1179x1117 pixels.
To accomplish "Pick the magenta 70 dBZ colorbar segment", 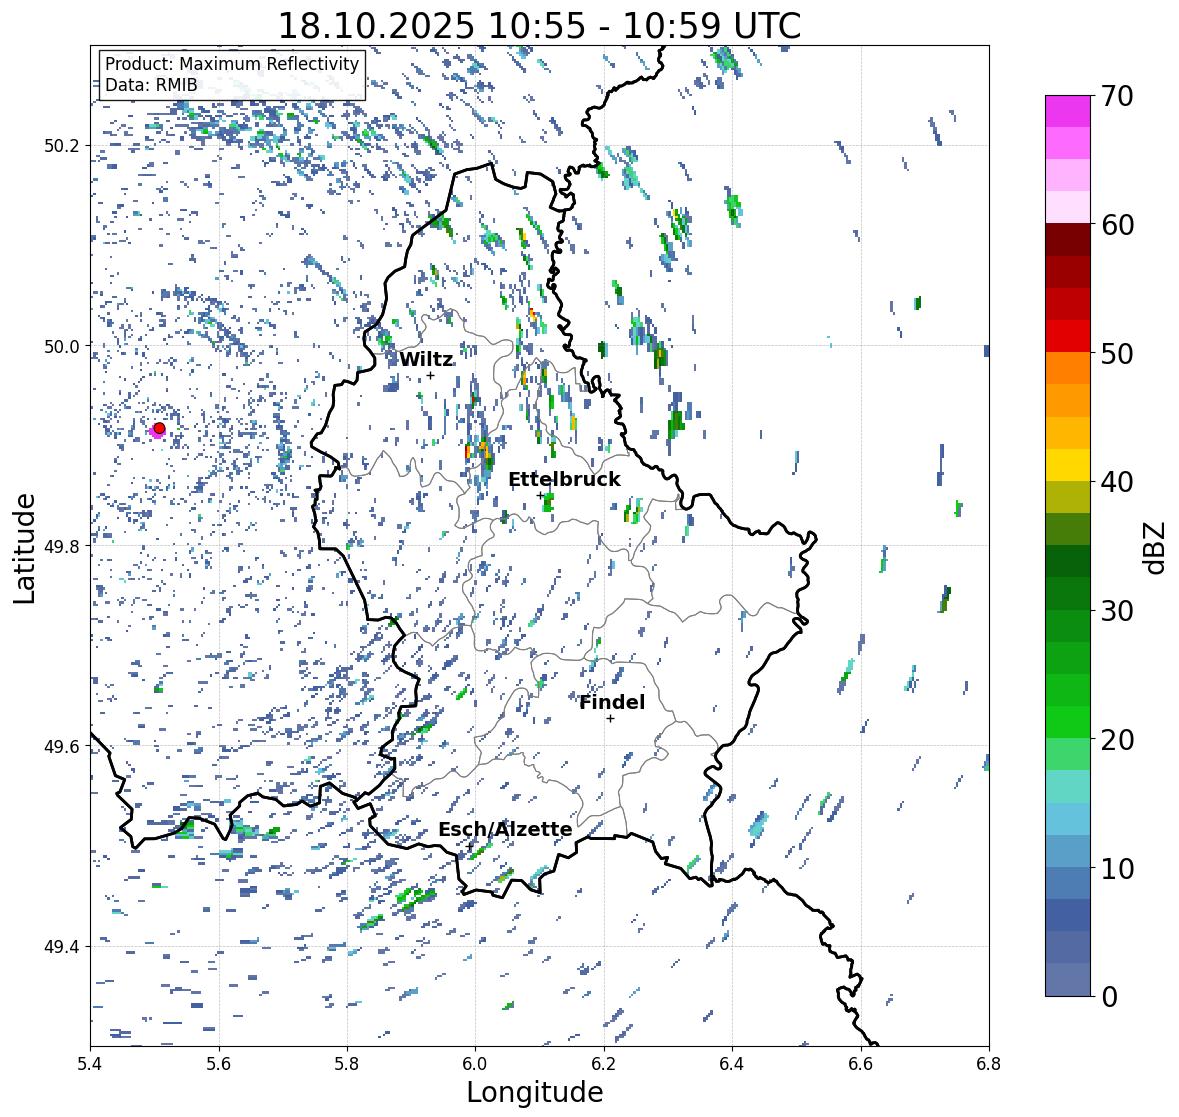I will pyautogui.click(x=1068, y=111).
